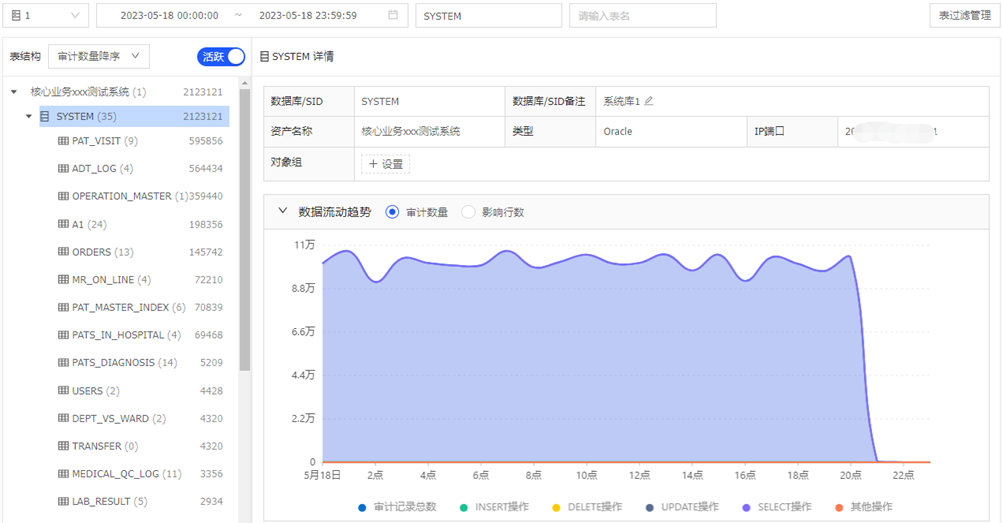Screen dimensions: 1003x523
Task: Click the table icon of PATS_IN_HOSPITAL row
Action: pyautogui.click(x=63, y=334)
